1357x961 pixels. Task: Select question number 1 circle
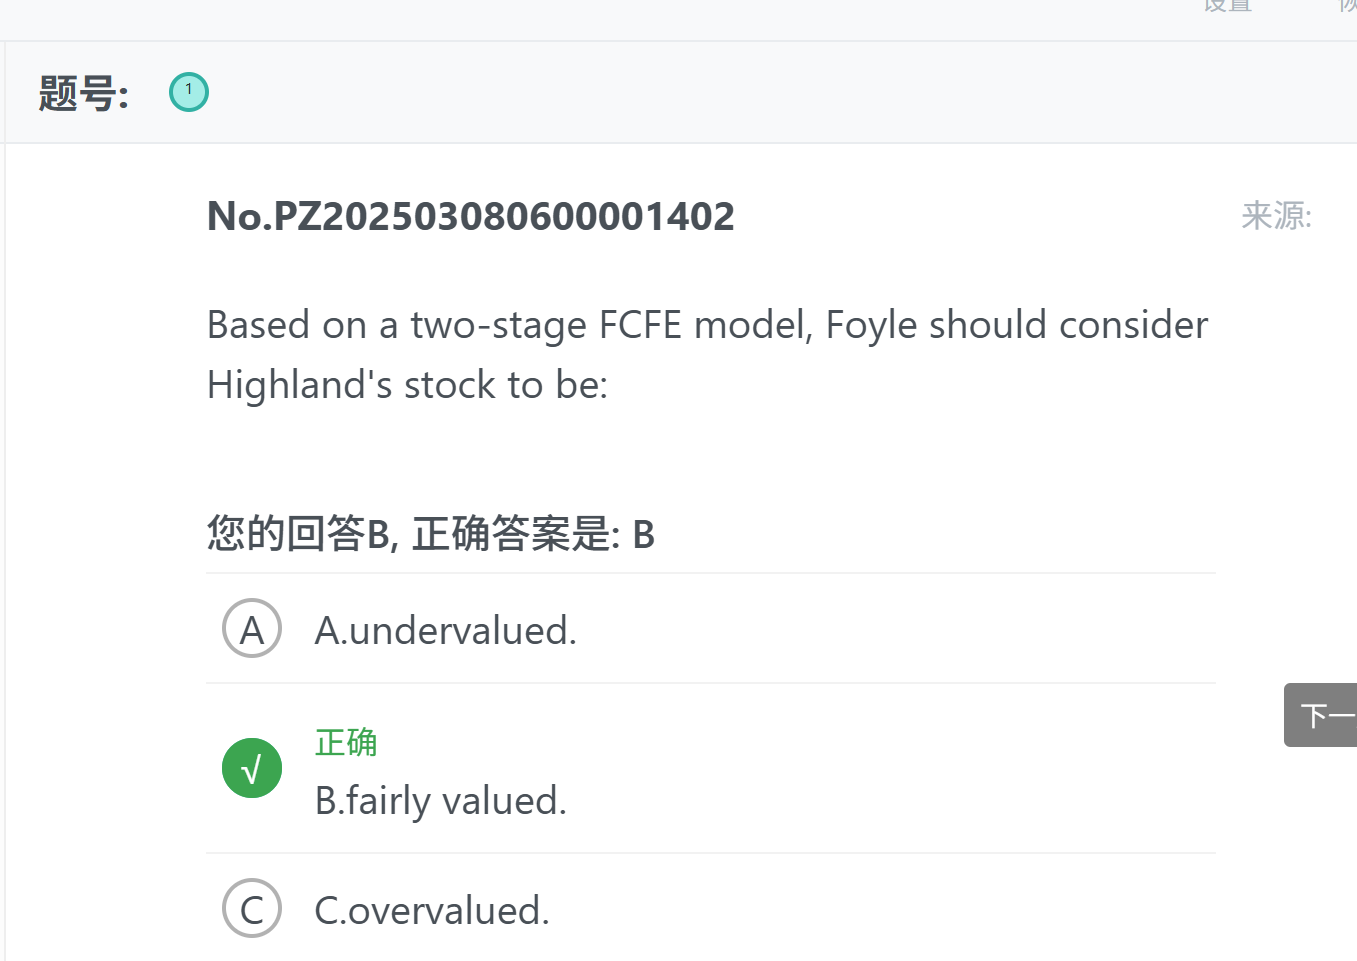[x=189, y=92]
